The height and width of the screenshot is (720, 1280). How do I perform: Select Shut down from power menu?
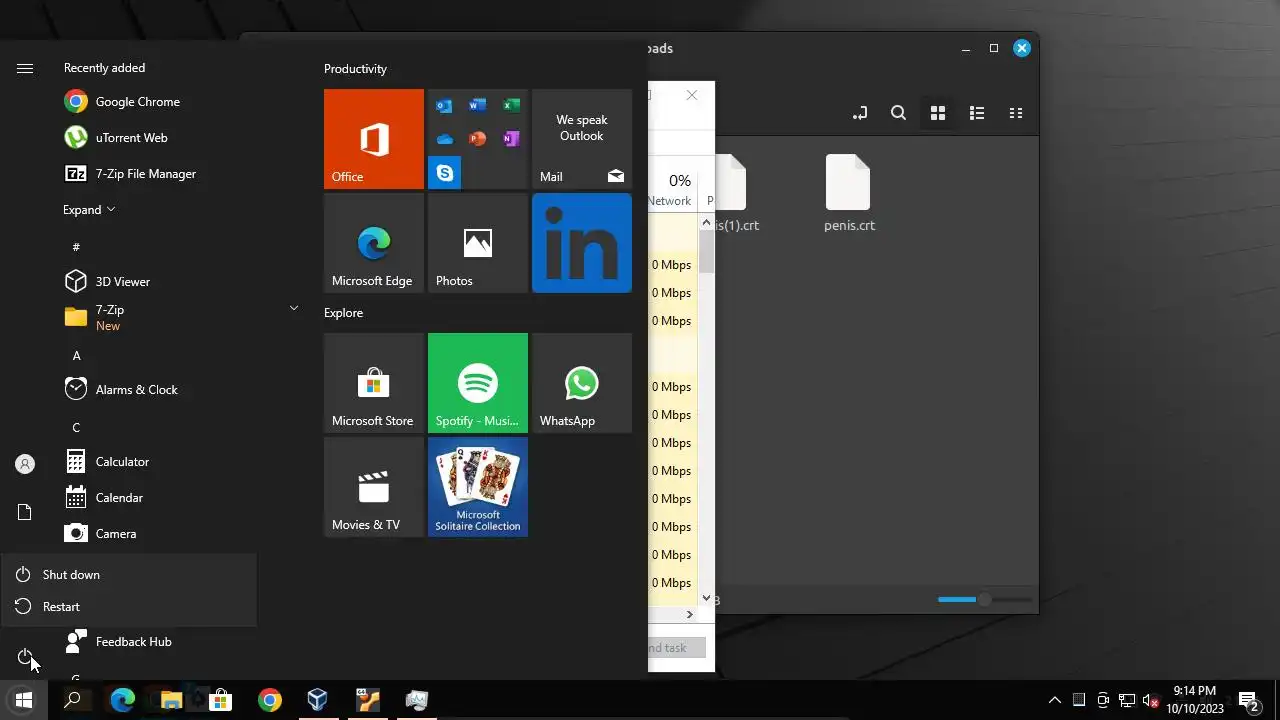click(x=128, y=575)
